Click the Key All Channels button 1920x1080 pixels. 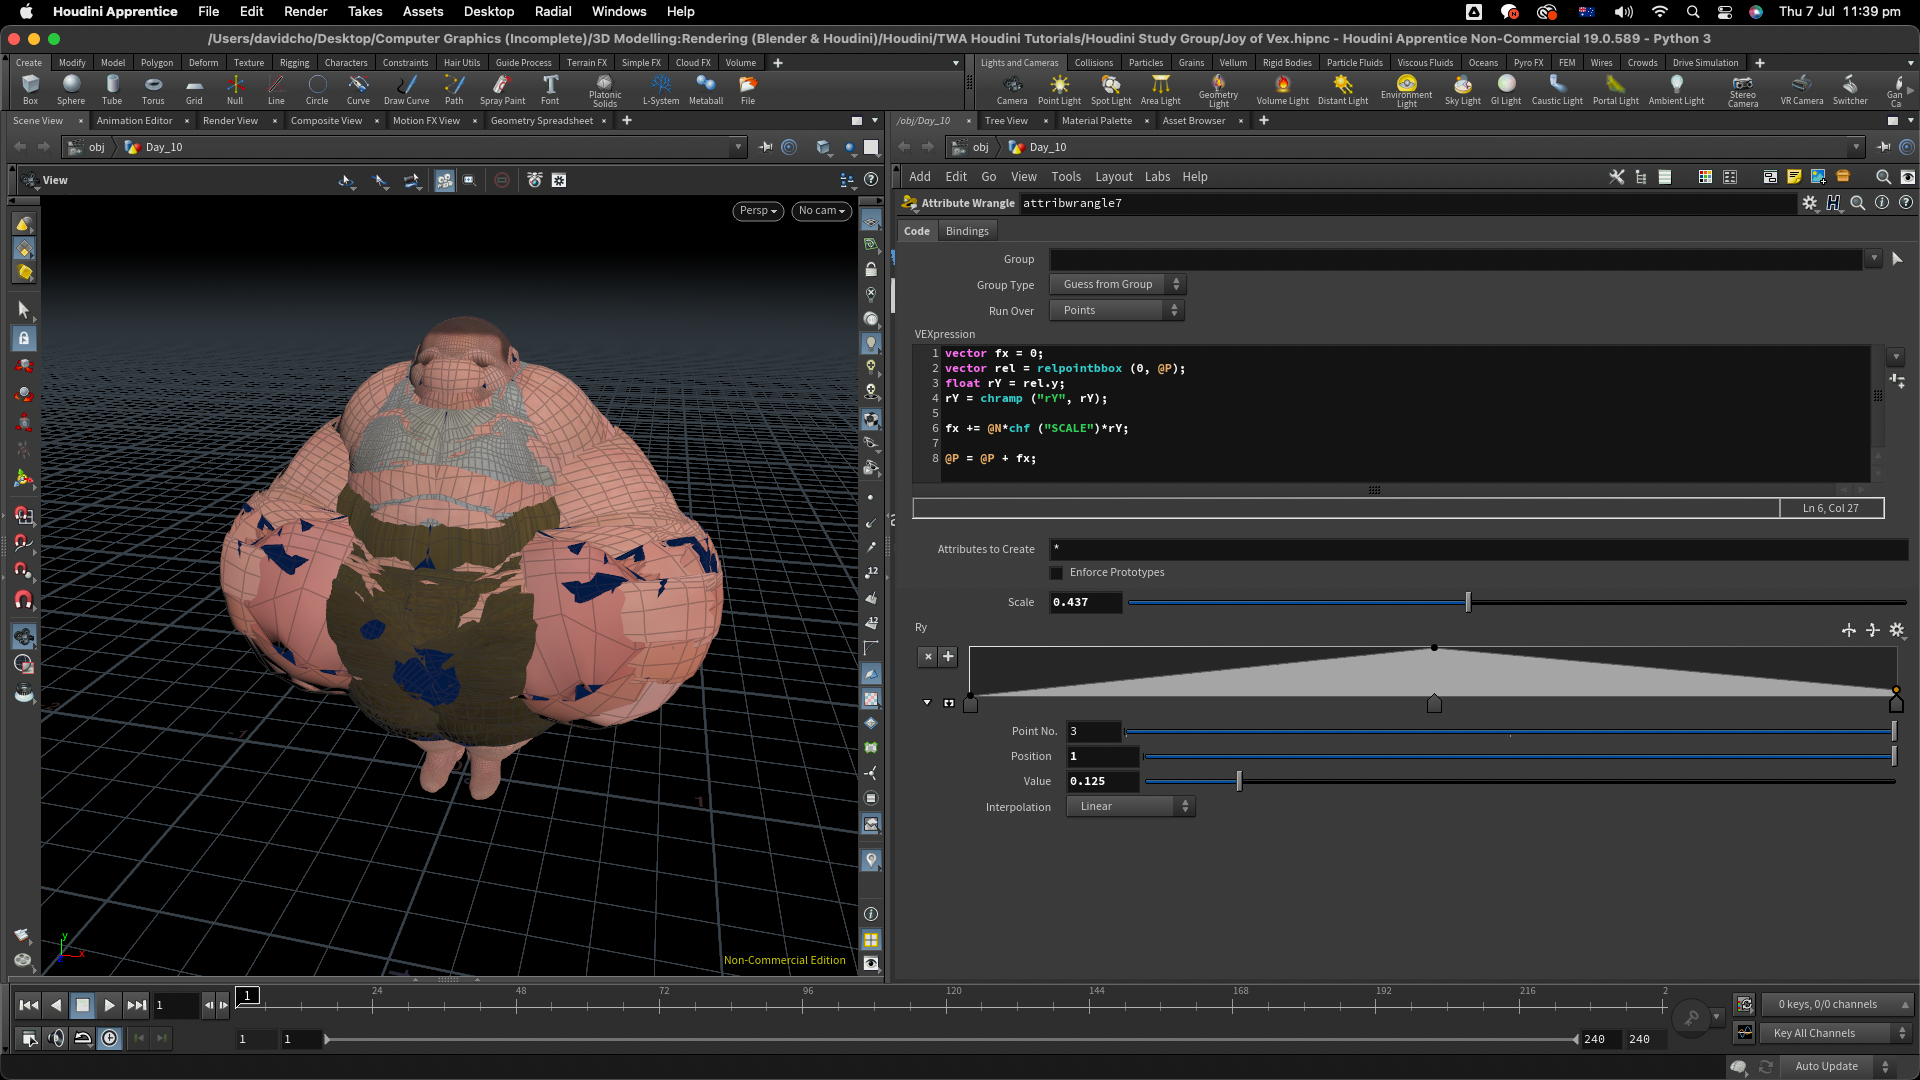click(1835, 1033)
